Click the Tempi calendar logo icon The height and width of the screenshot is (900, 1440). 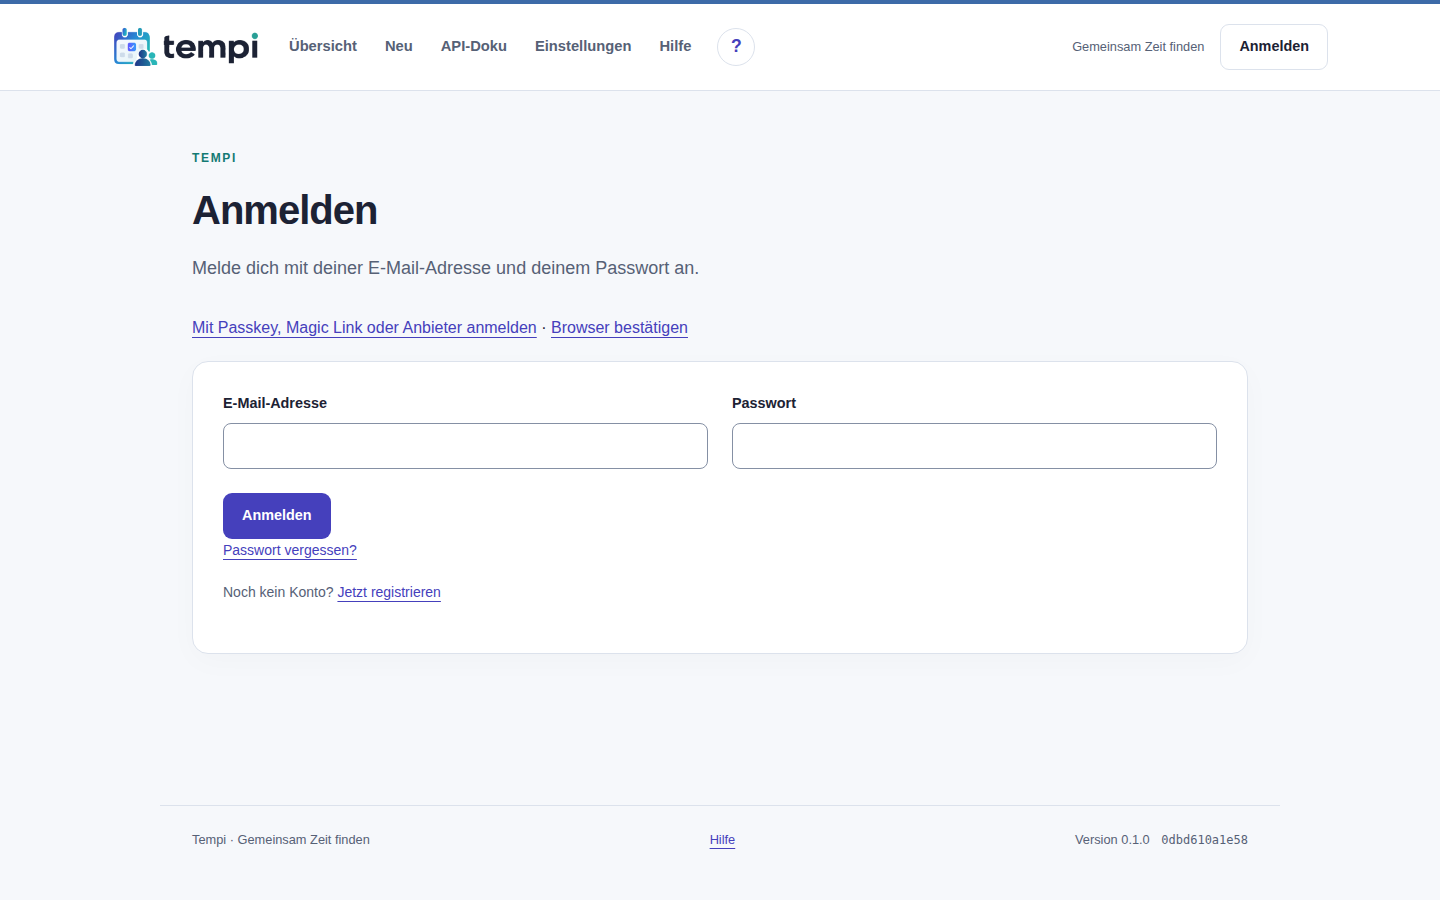[x=135, y=47]
